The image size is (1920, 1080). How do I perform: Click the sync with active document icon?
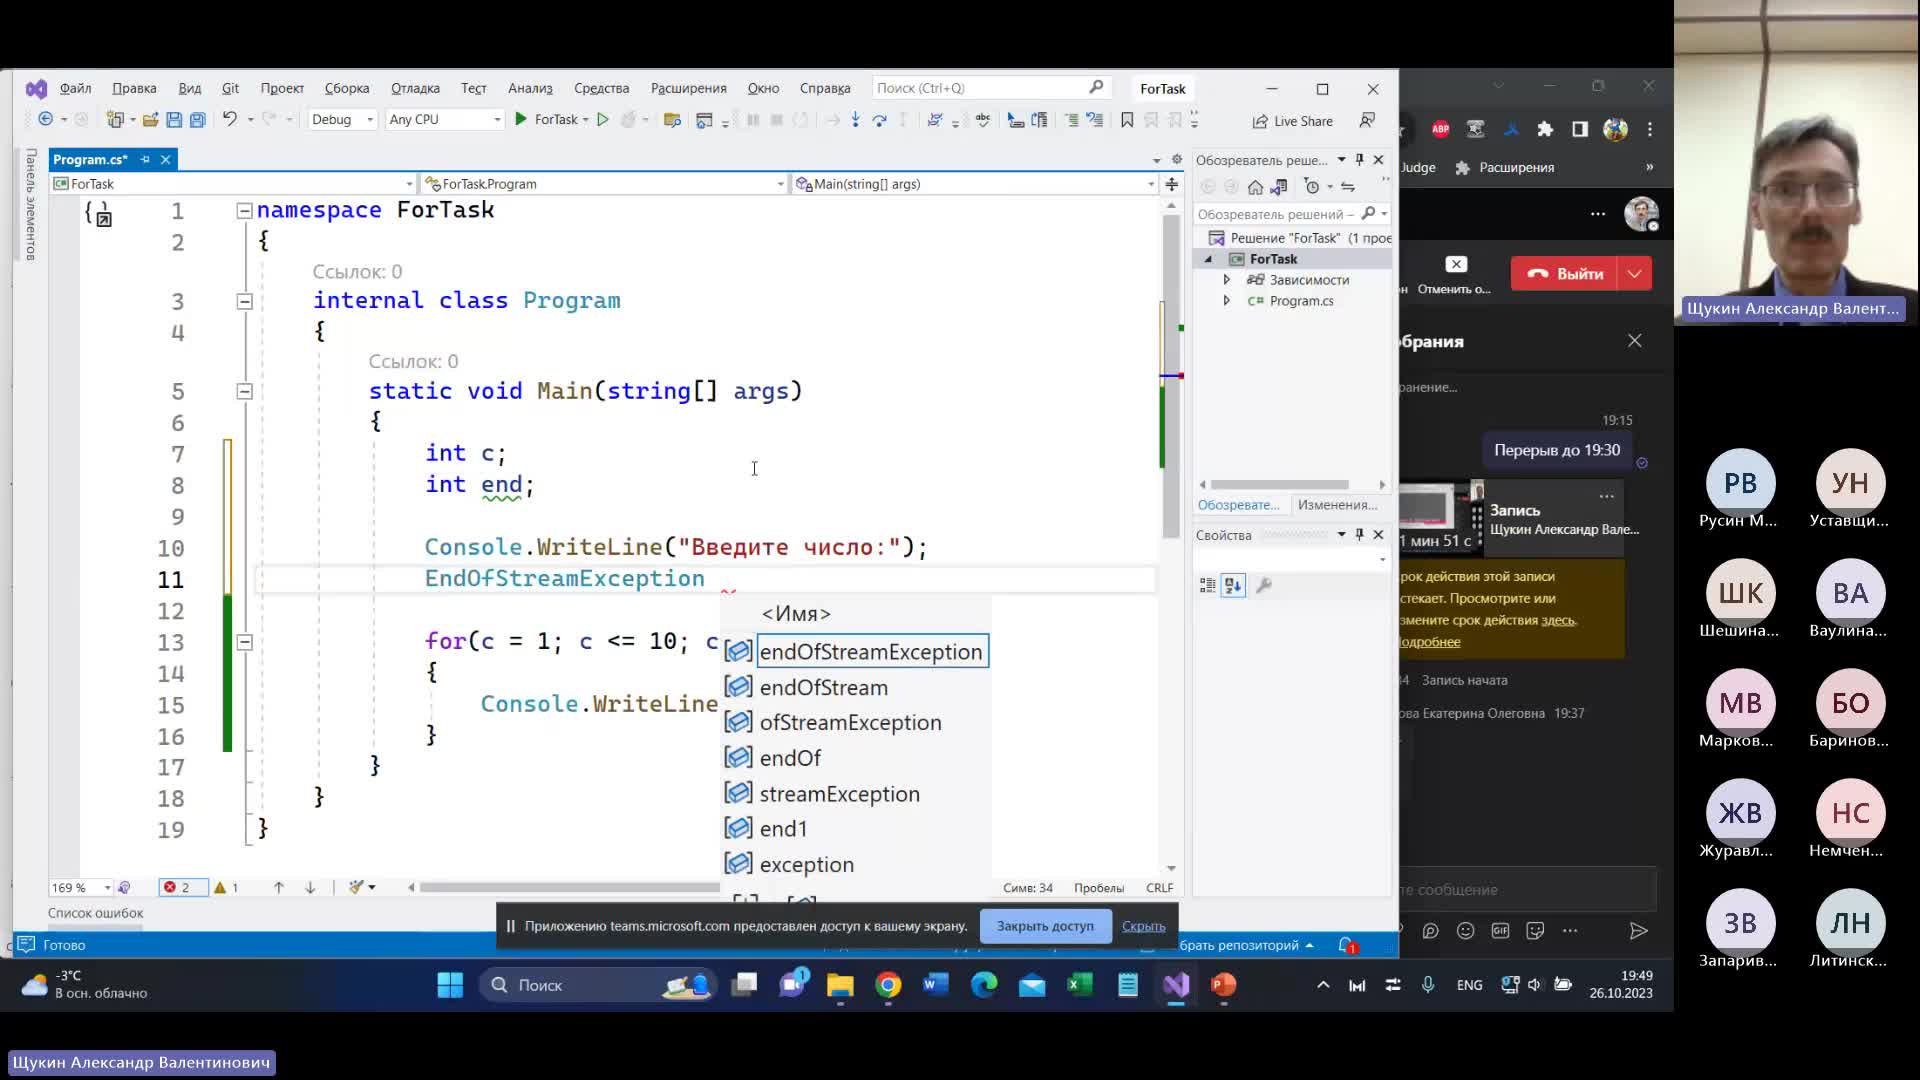point(1348,187)
